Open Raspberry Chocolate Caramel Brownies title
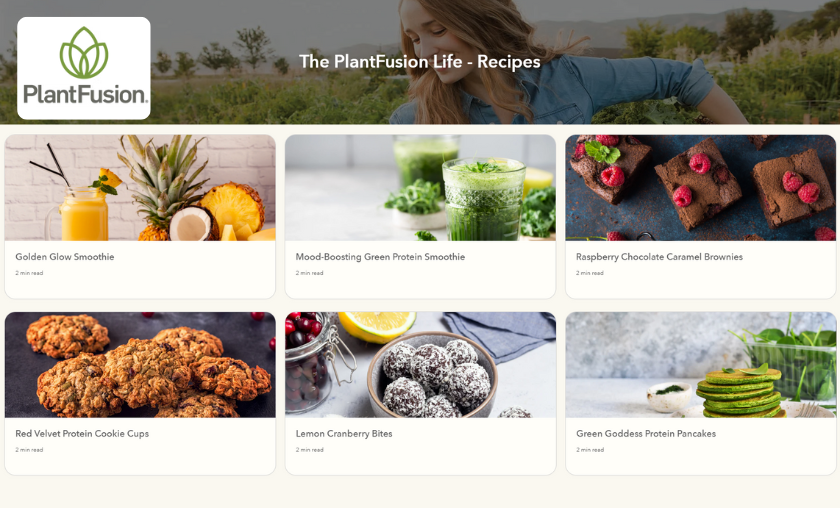 coord(659,257)
